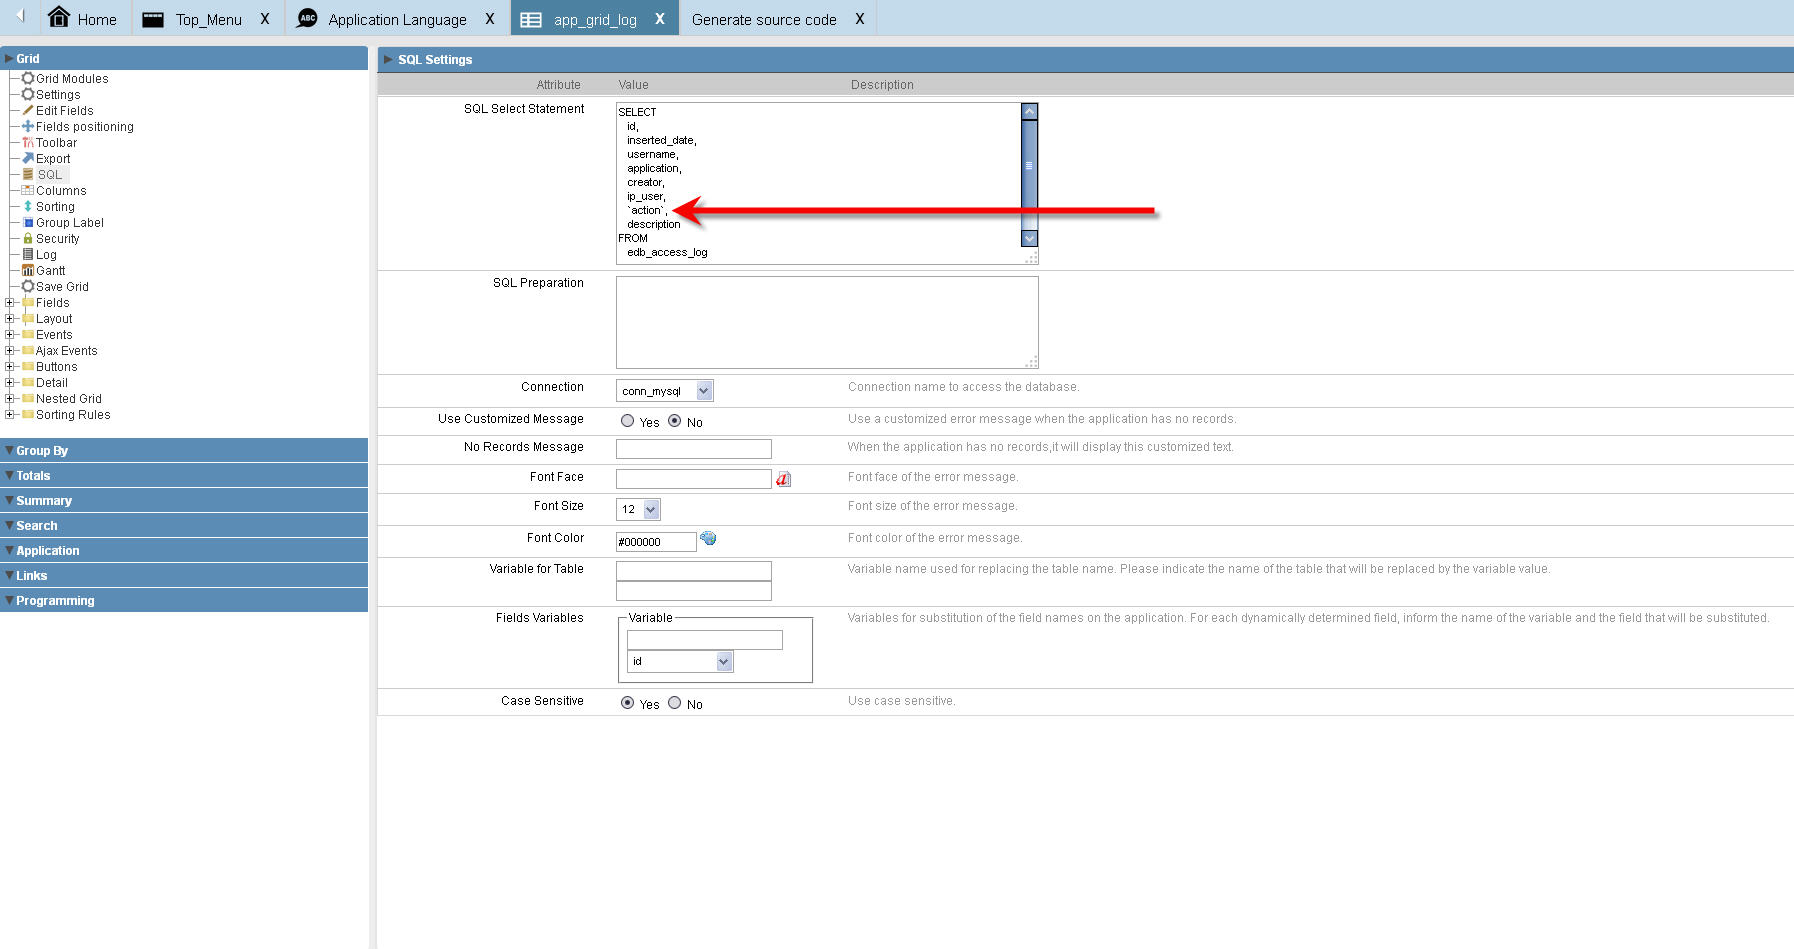Click the Group Label icon
Image resolution: width=1794 pixels, height=949 pixels.
tap(28, 222)
